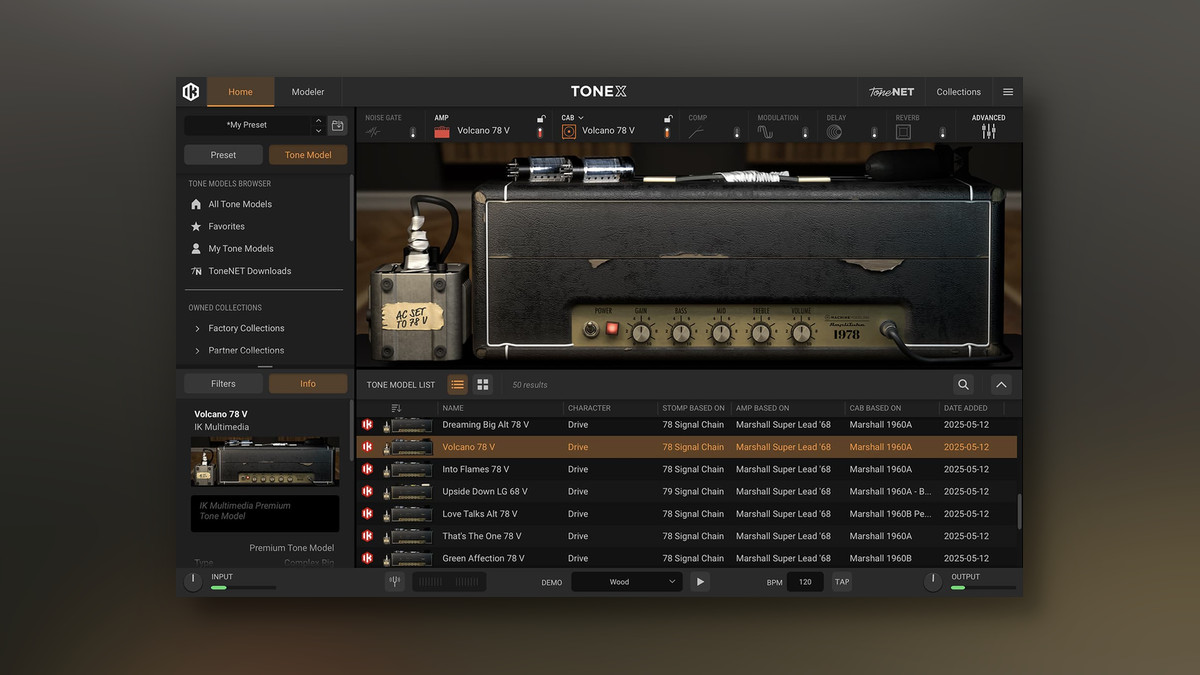Switch to the Modeler tab
Viewport: 1200px width, 675px height.
308,92
